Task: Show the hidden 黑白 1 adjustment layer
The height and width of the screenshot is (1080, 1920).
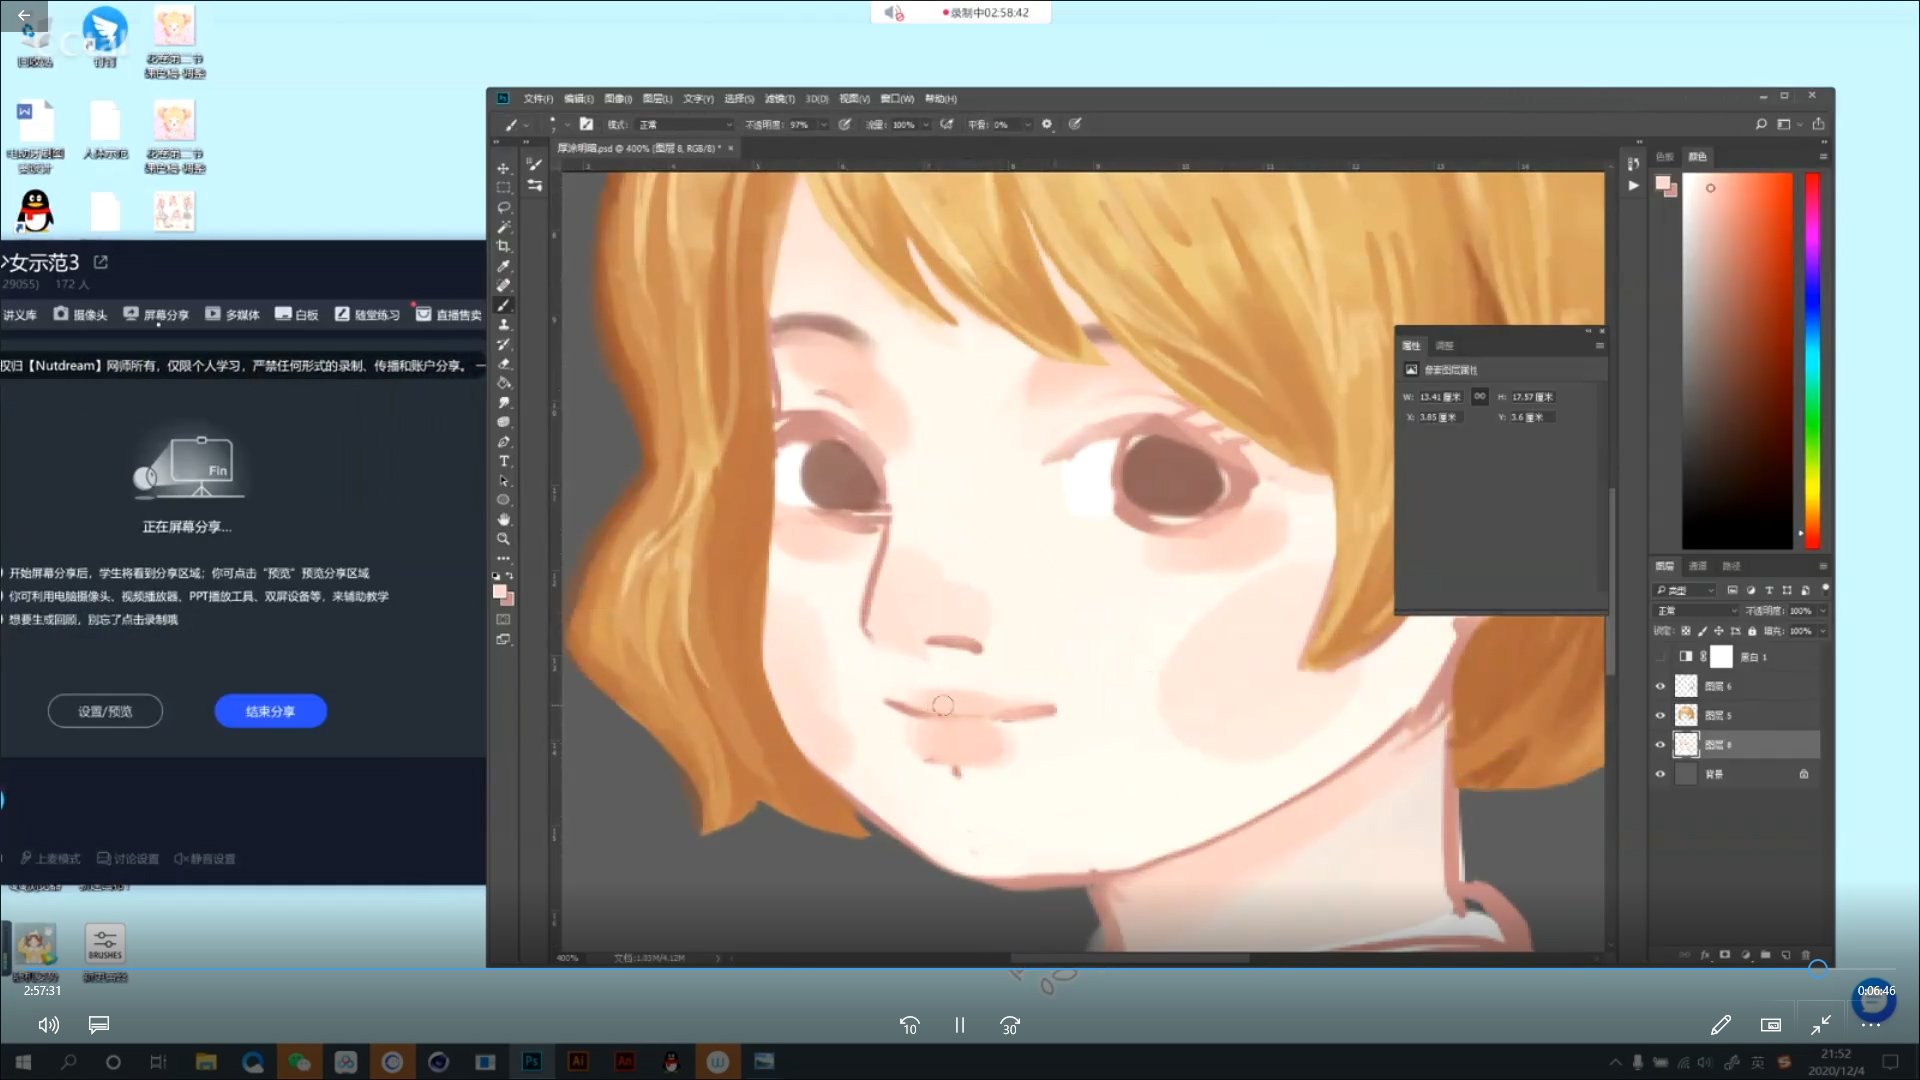Action: [1660, 657]
